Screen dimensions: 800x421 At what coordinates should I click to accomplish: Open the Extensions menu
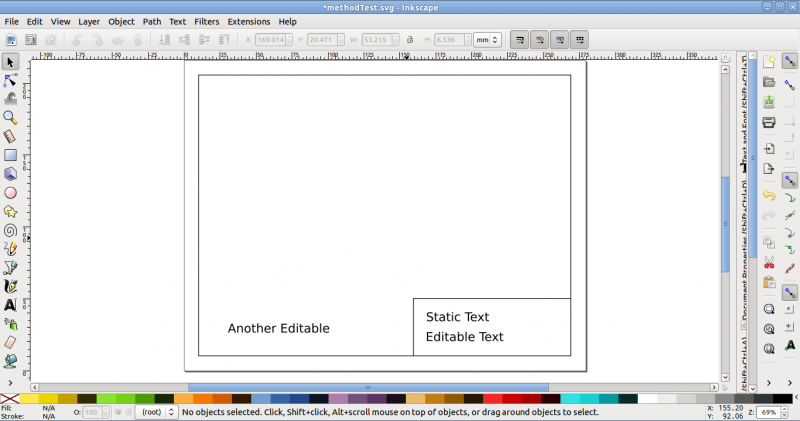click(x=249, y=21)
